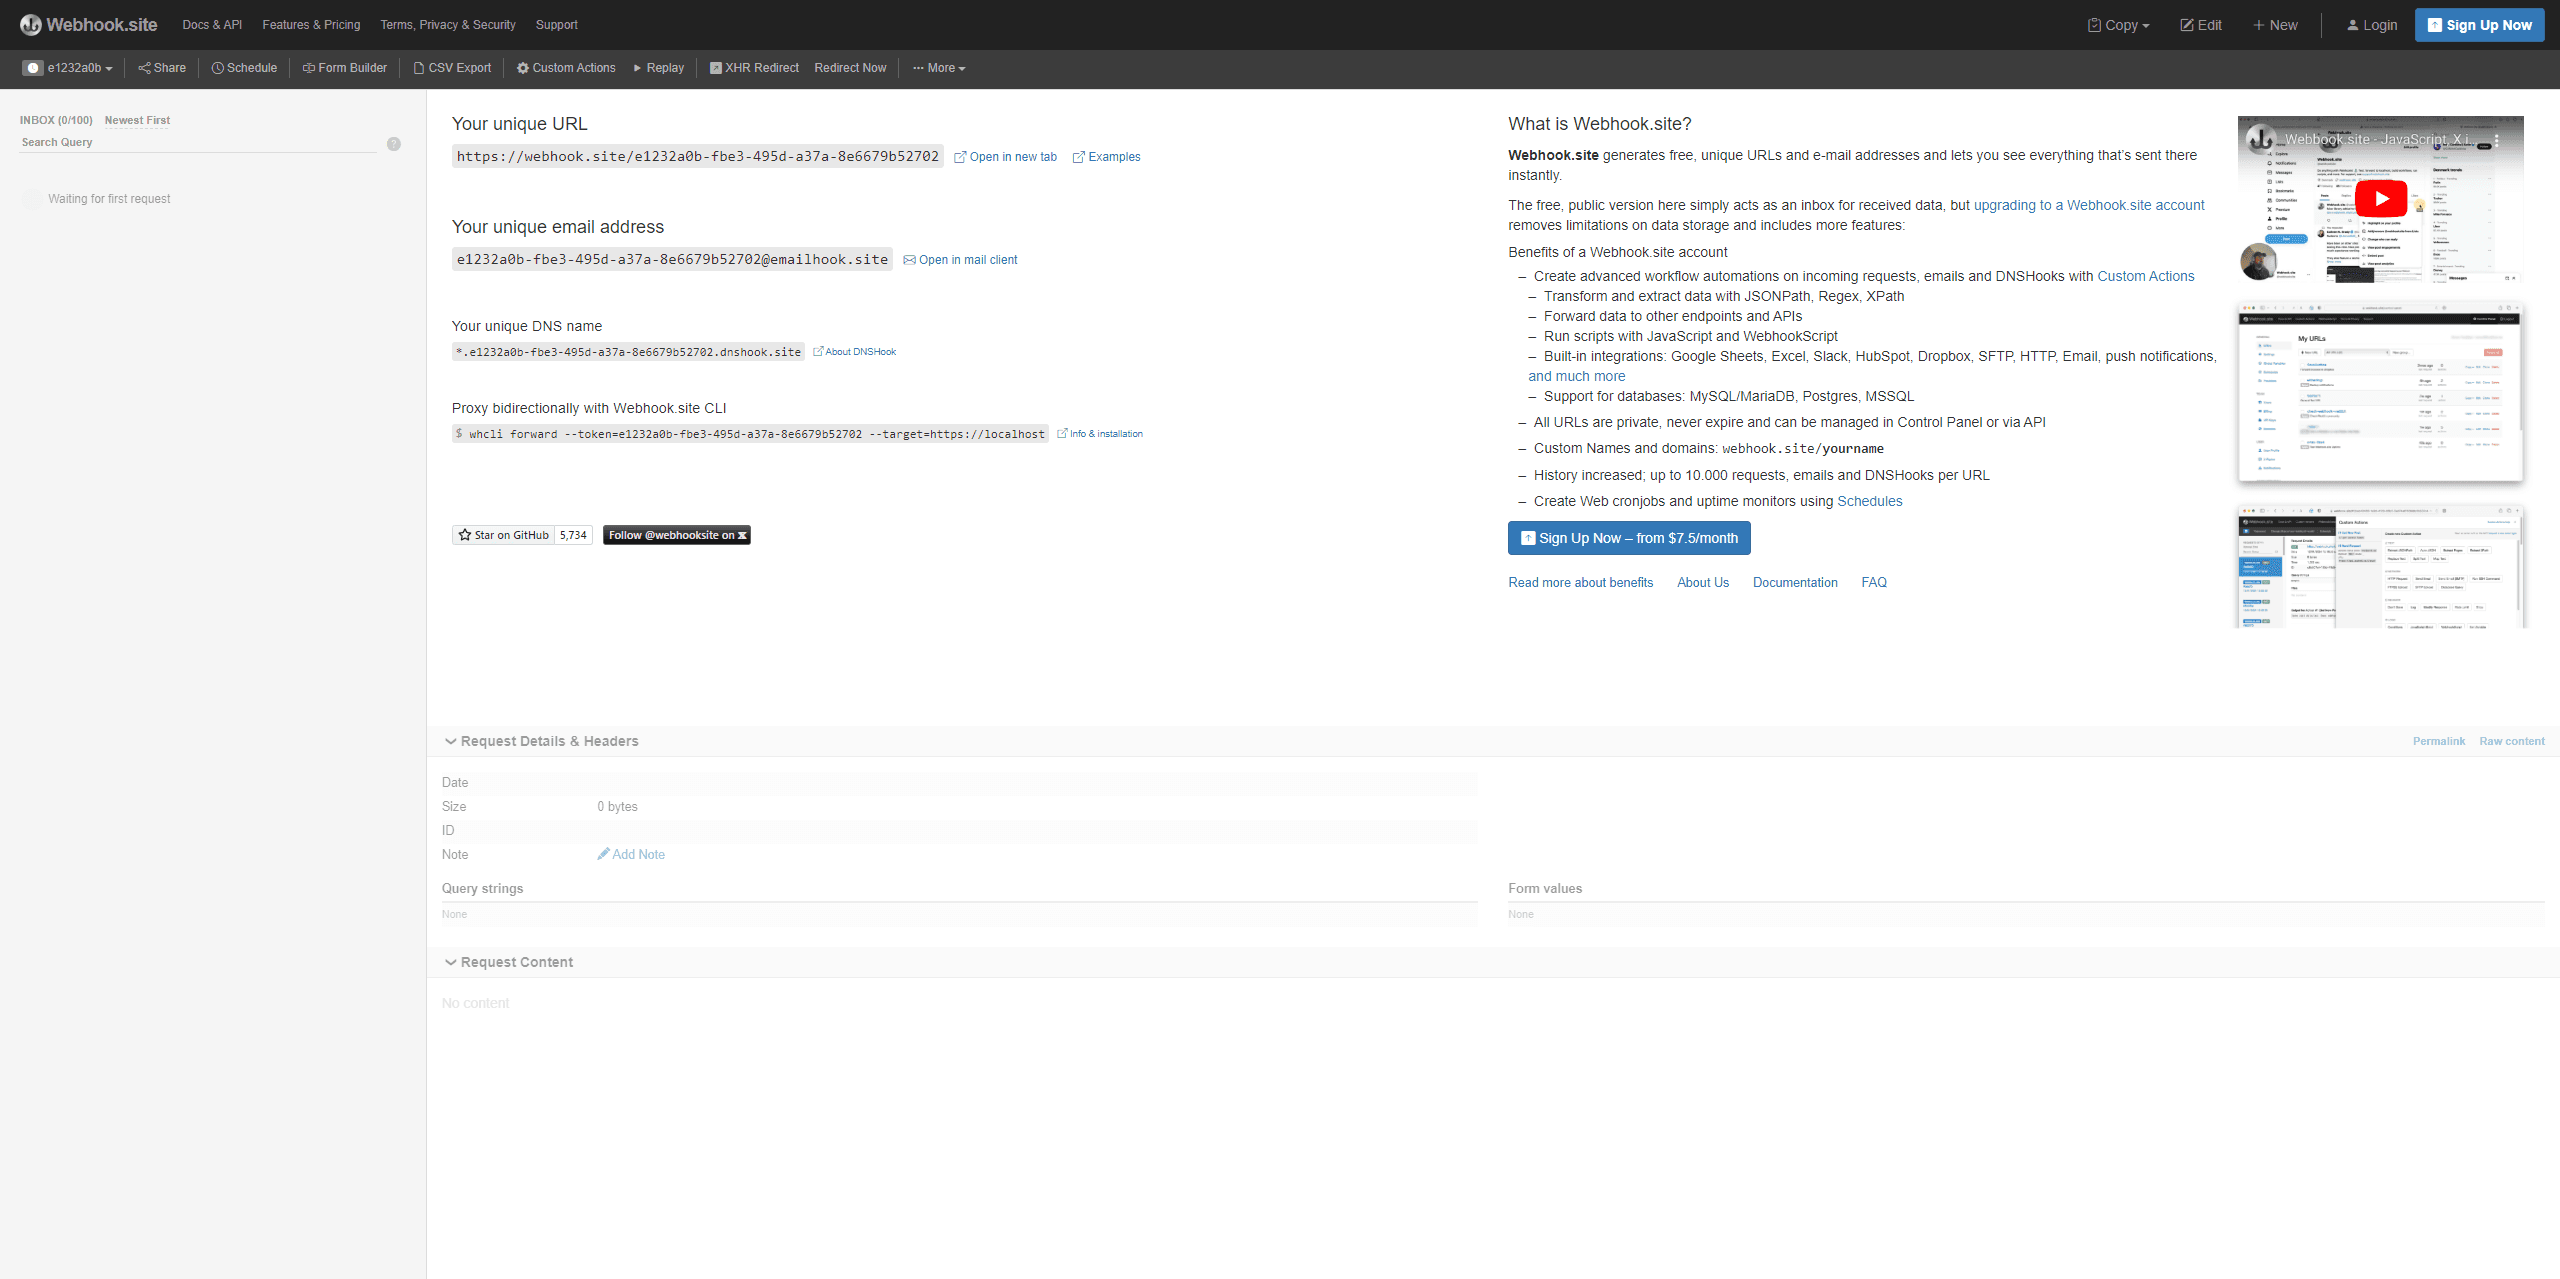Open the e1232a0b URL dropdown

click(69, 68)
